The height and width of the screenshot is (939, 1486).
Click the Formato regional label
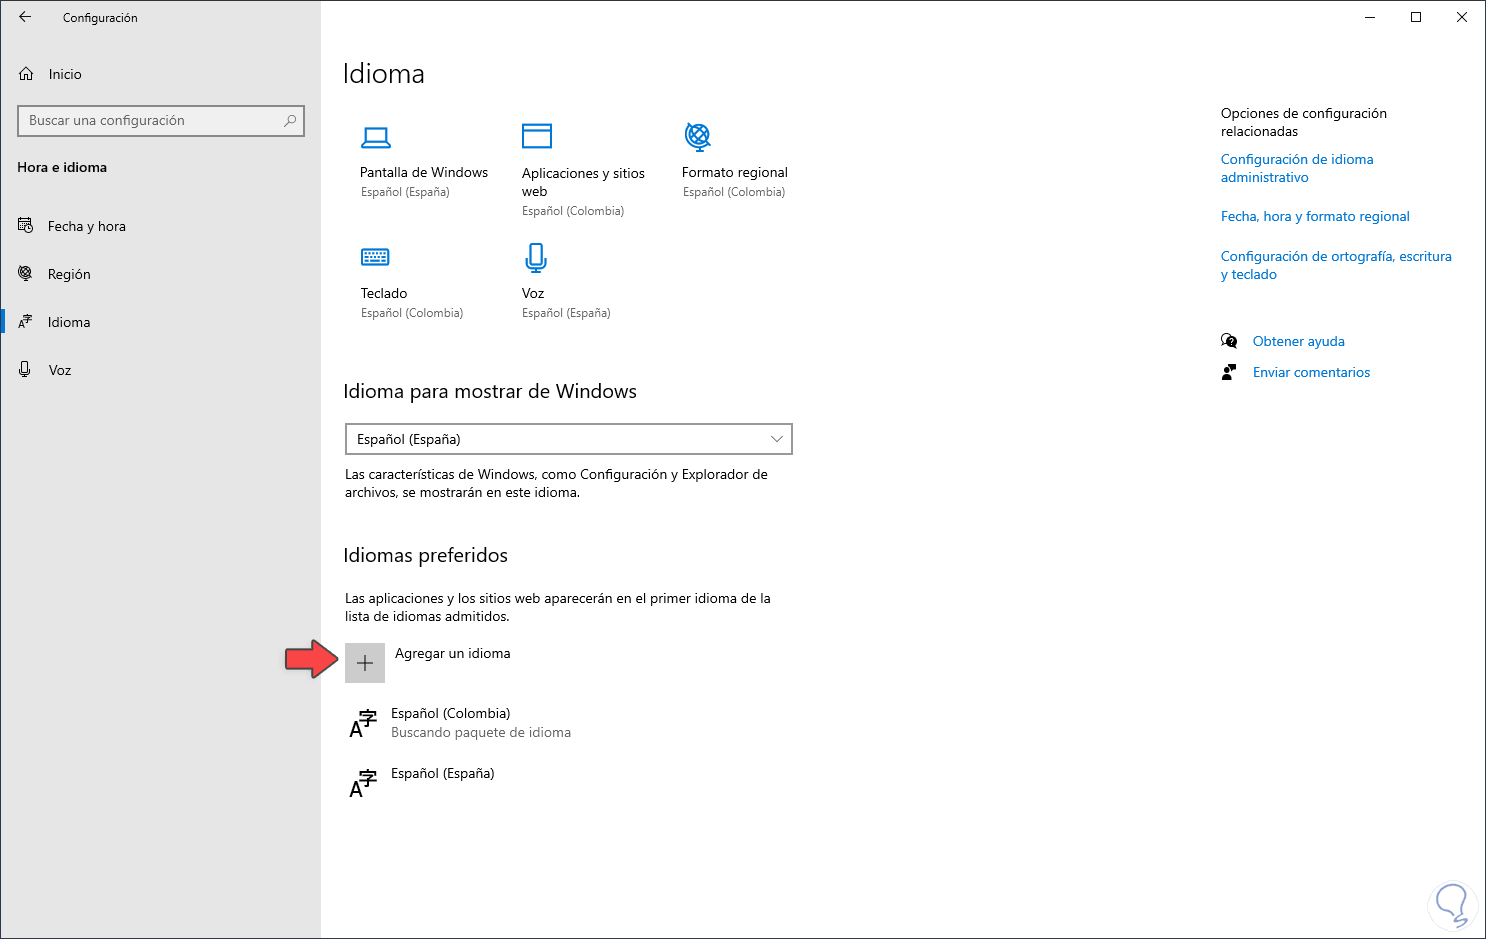click(x=735, y=172)
